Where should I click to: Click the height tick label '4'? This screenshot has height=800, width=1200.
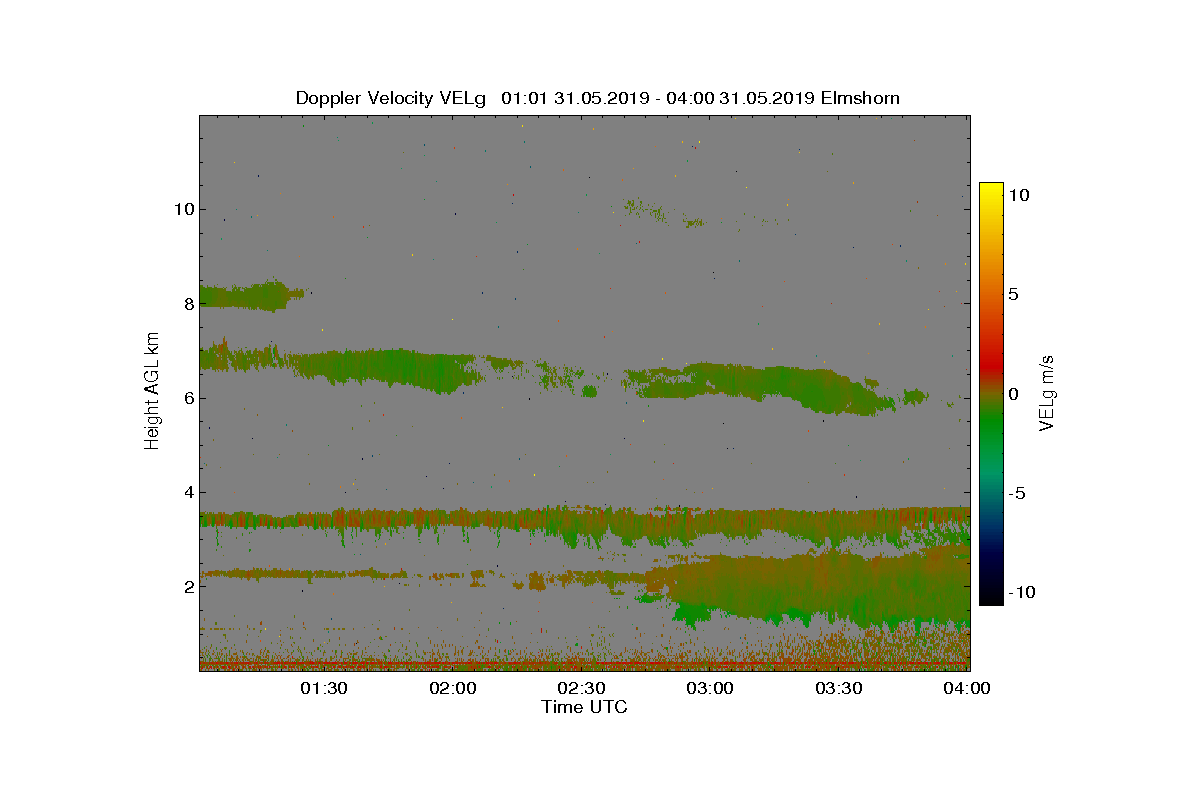[188, 492]
